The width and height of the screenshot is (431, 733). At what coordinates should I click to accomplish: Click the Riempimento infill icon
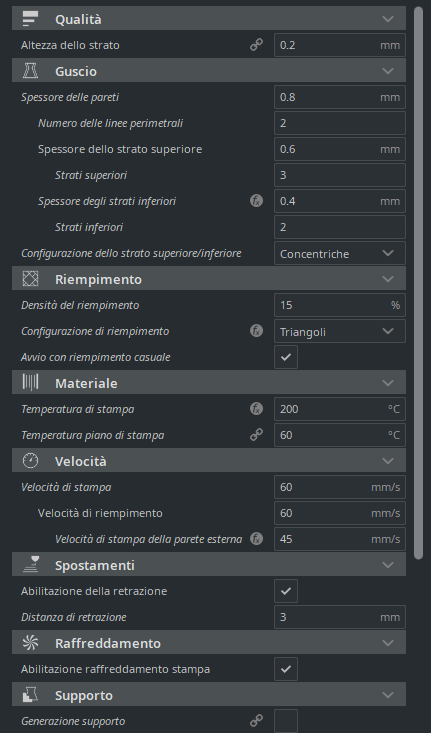(30, 279)
